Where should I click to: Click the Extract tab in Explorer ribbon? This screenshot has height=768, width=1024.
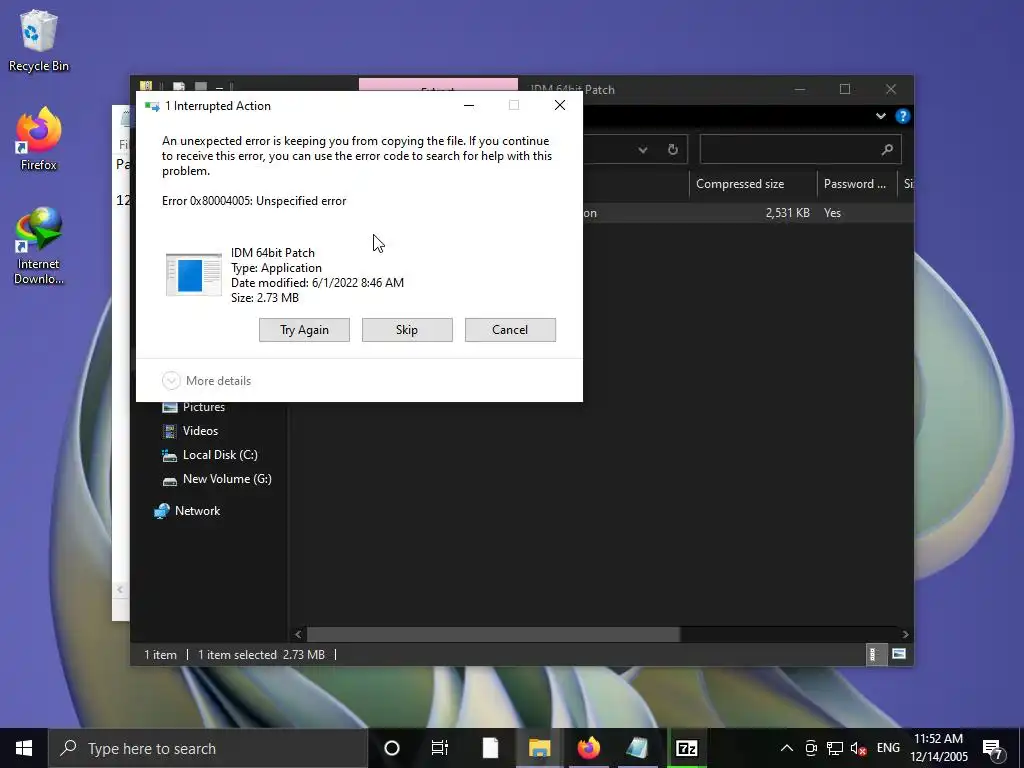pyautogui.click(x=438, y=86)
